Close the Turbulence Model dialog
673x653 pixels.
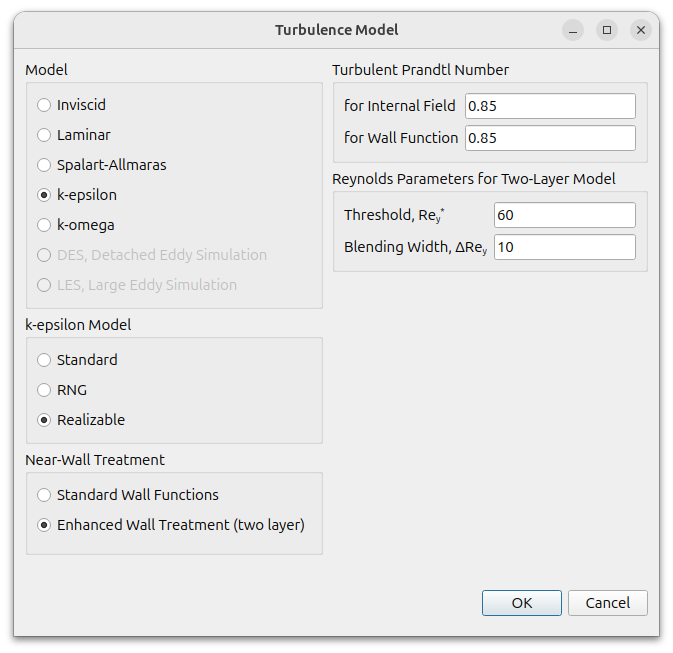(641, 30)
